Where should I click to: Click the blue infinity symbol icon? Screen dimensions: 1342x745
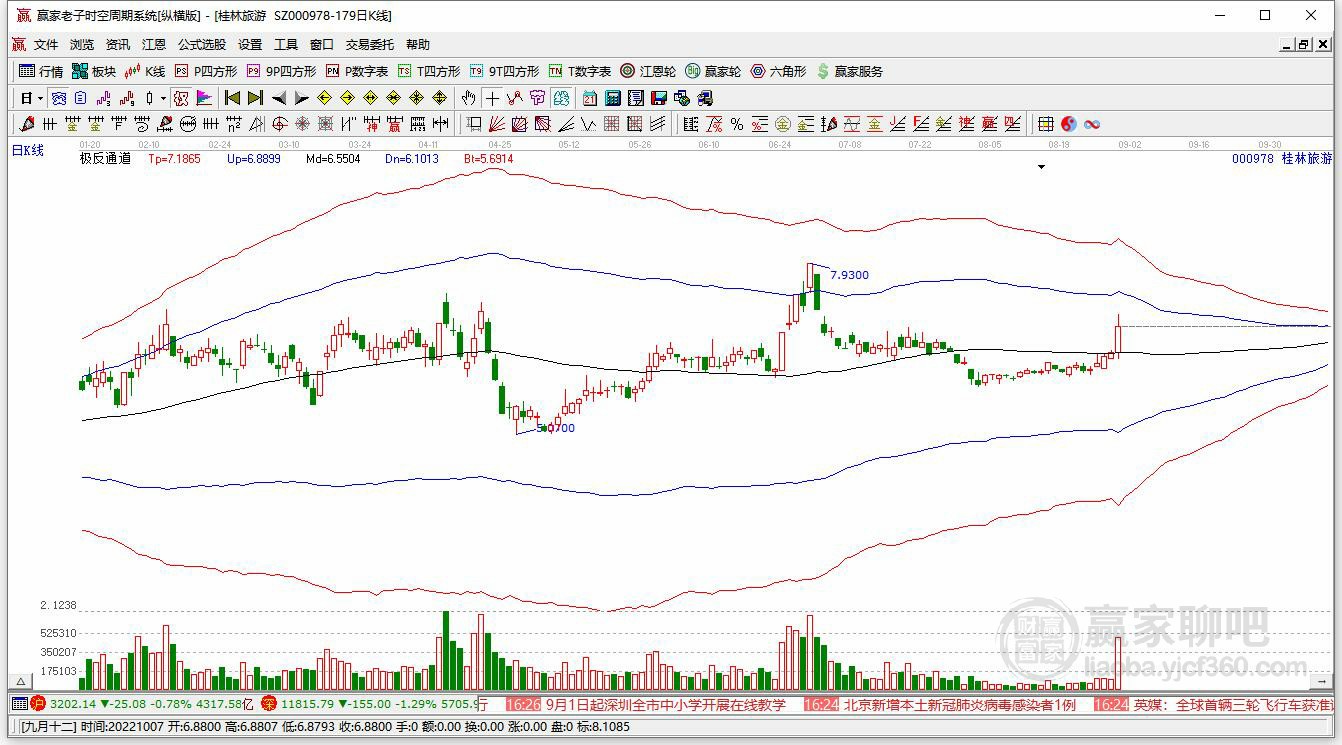pyautogui.click(x=1092, y=124)
